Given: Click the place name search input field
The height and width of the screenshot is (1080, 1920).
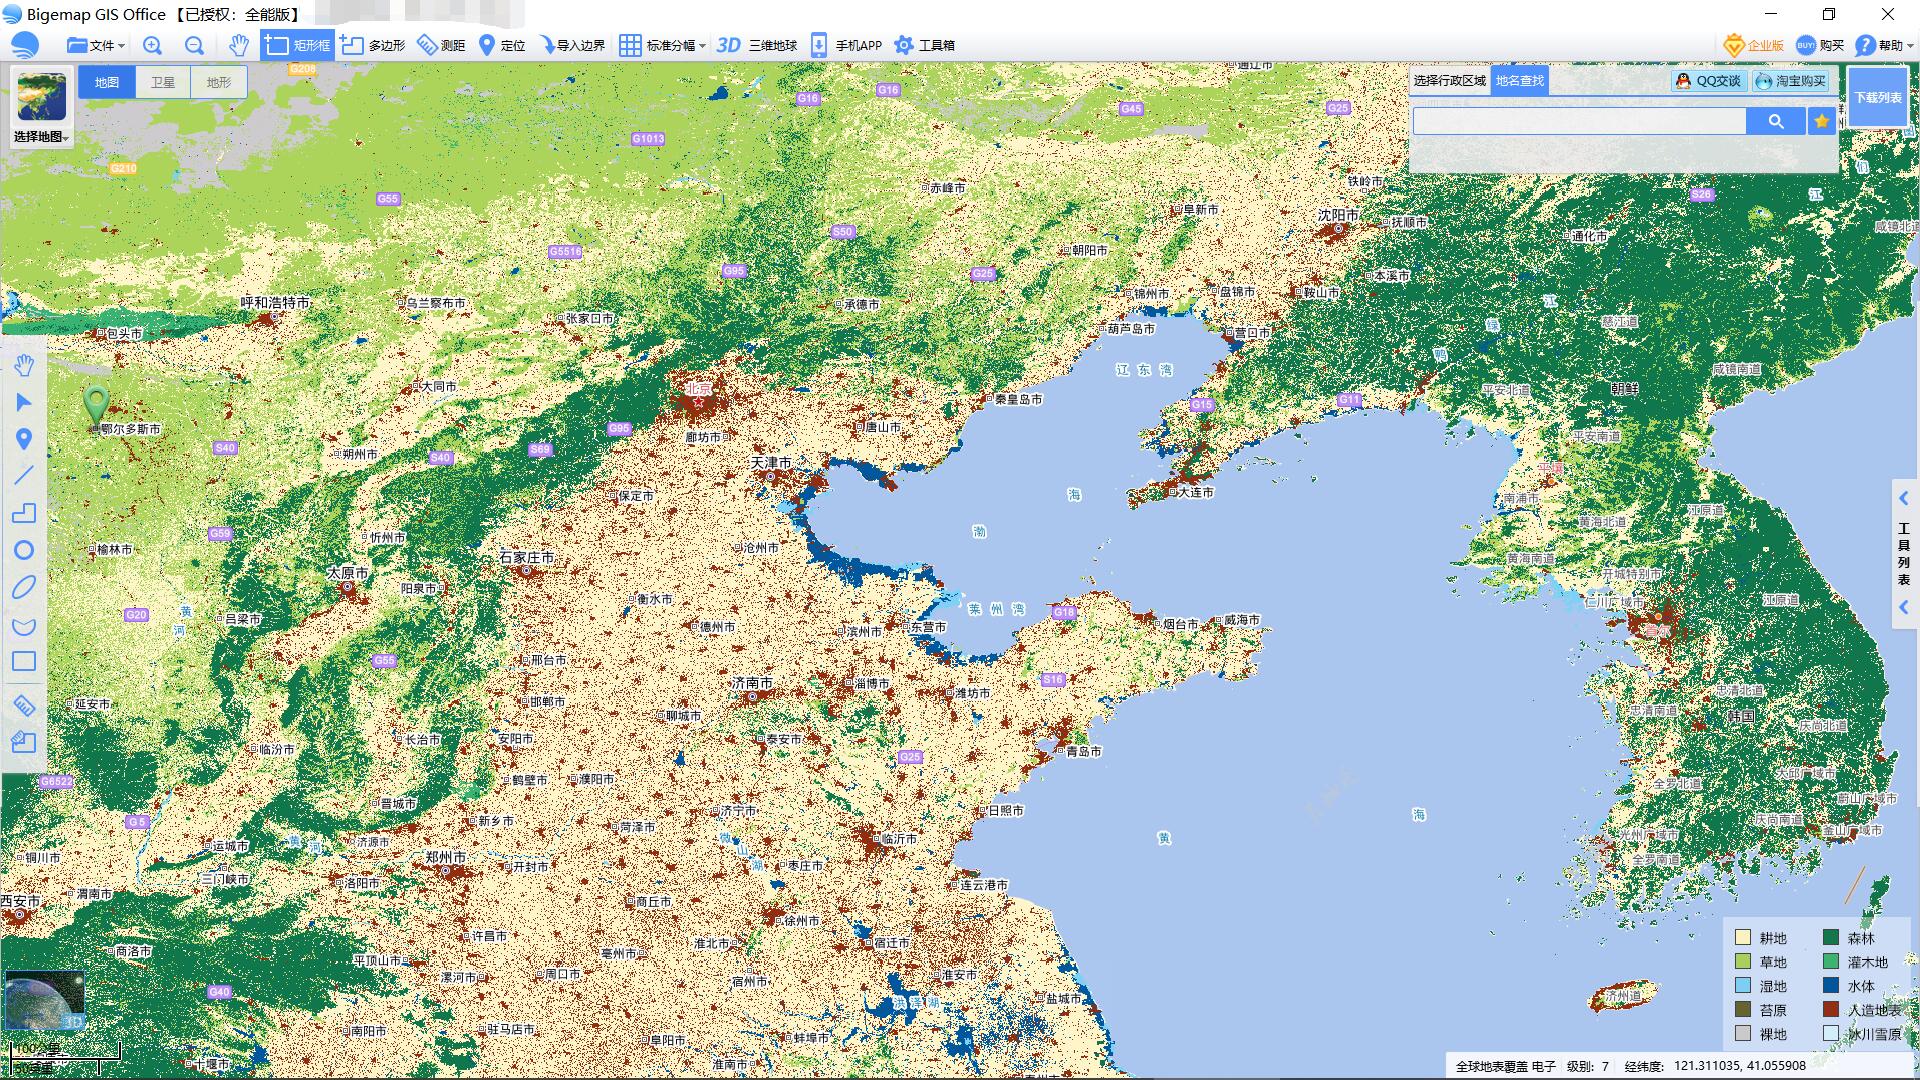Looking at the screenshot, I should (x=1578, y=121).
